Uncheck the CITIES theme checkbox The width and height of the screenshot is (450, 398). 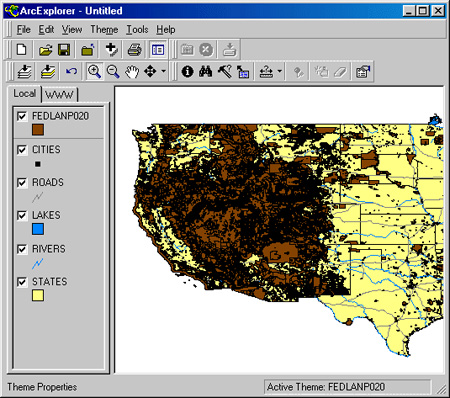22,150
